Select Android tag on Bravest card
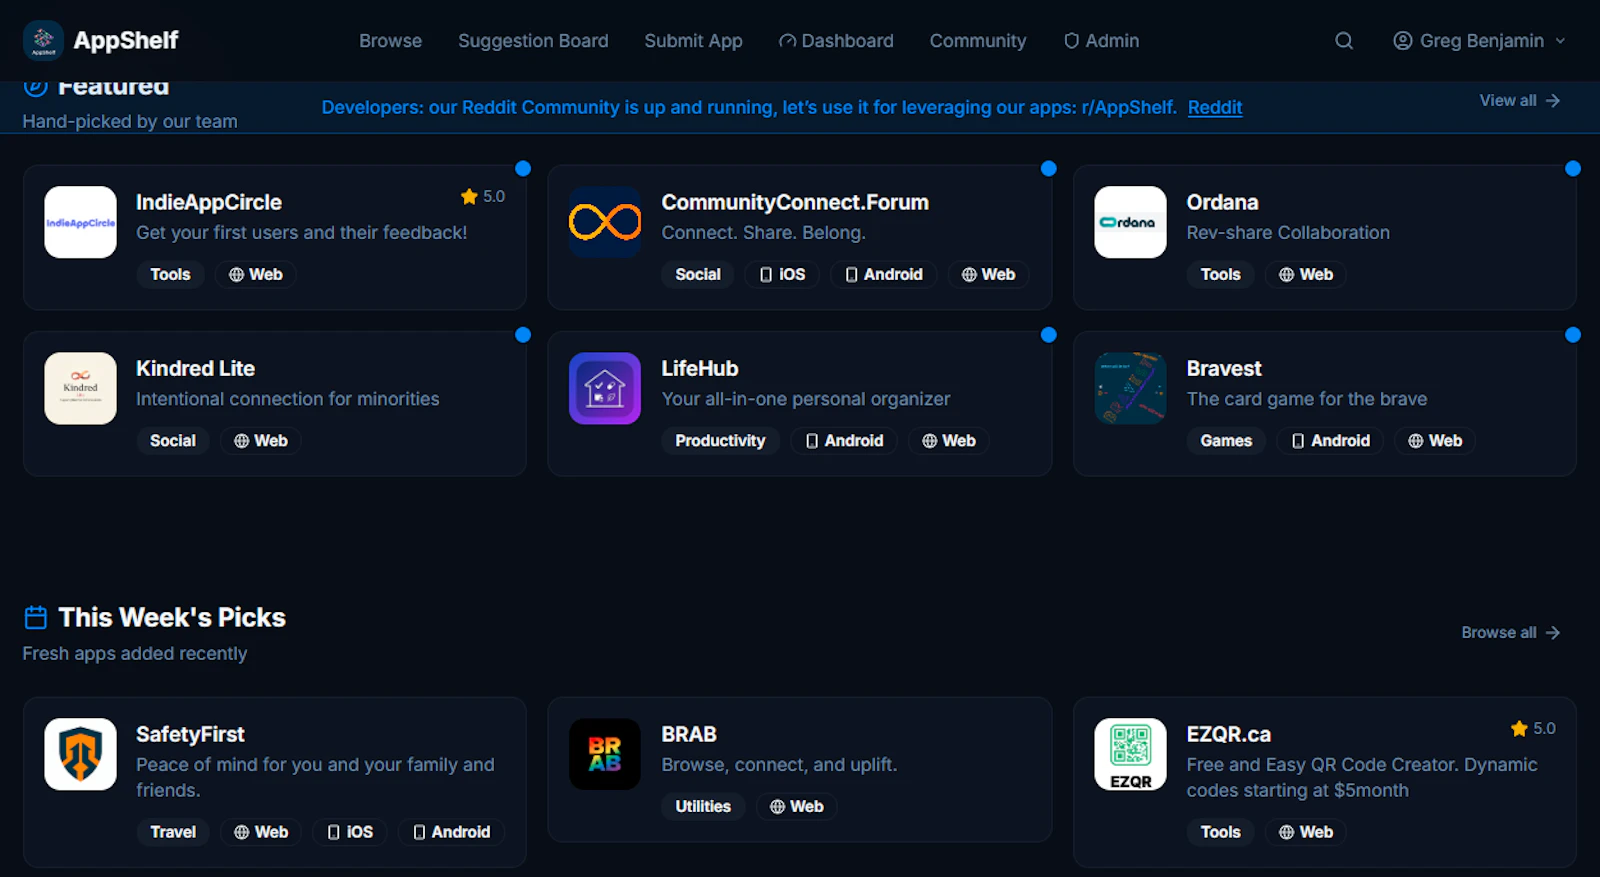This screenshot has width=1600, height=877. [1331, 440]
